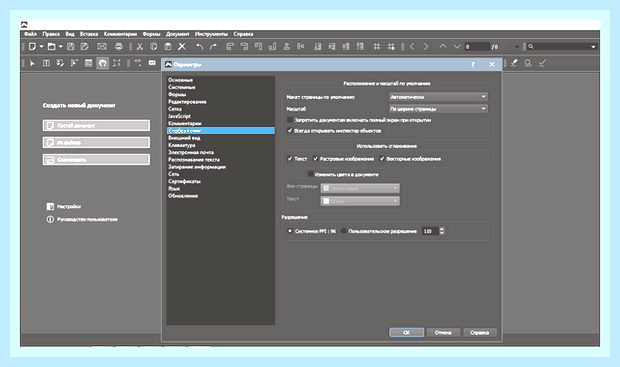Open the 'Масштаб' dropdown
Image resolution: width=620 pixels, height=367 pixels.
[x=438, y=109]
